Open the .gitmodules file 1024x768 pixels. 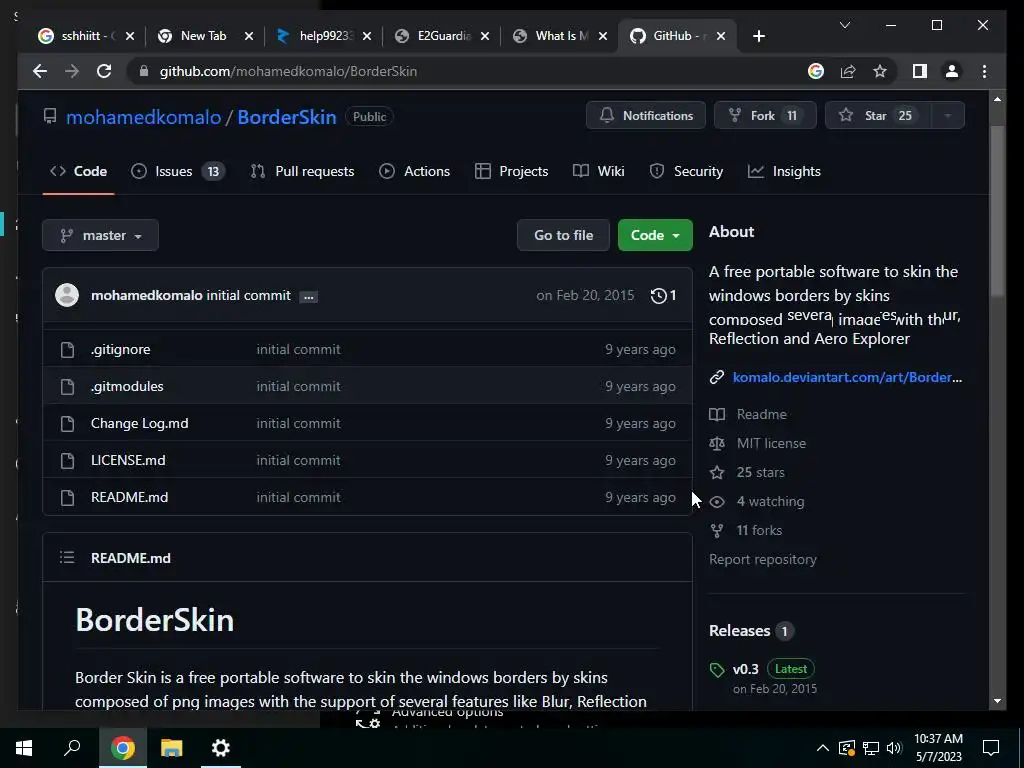pos(127,387)
